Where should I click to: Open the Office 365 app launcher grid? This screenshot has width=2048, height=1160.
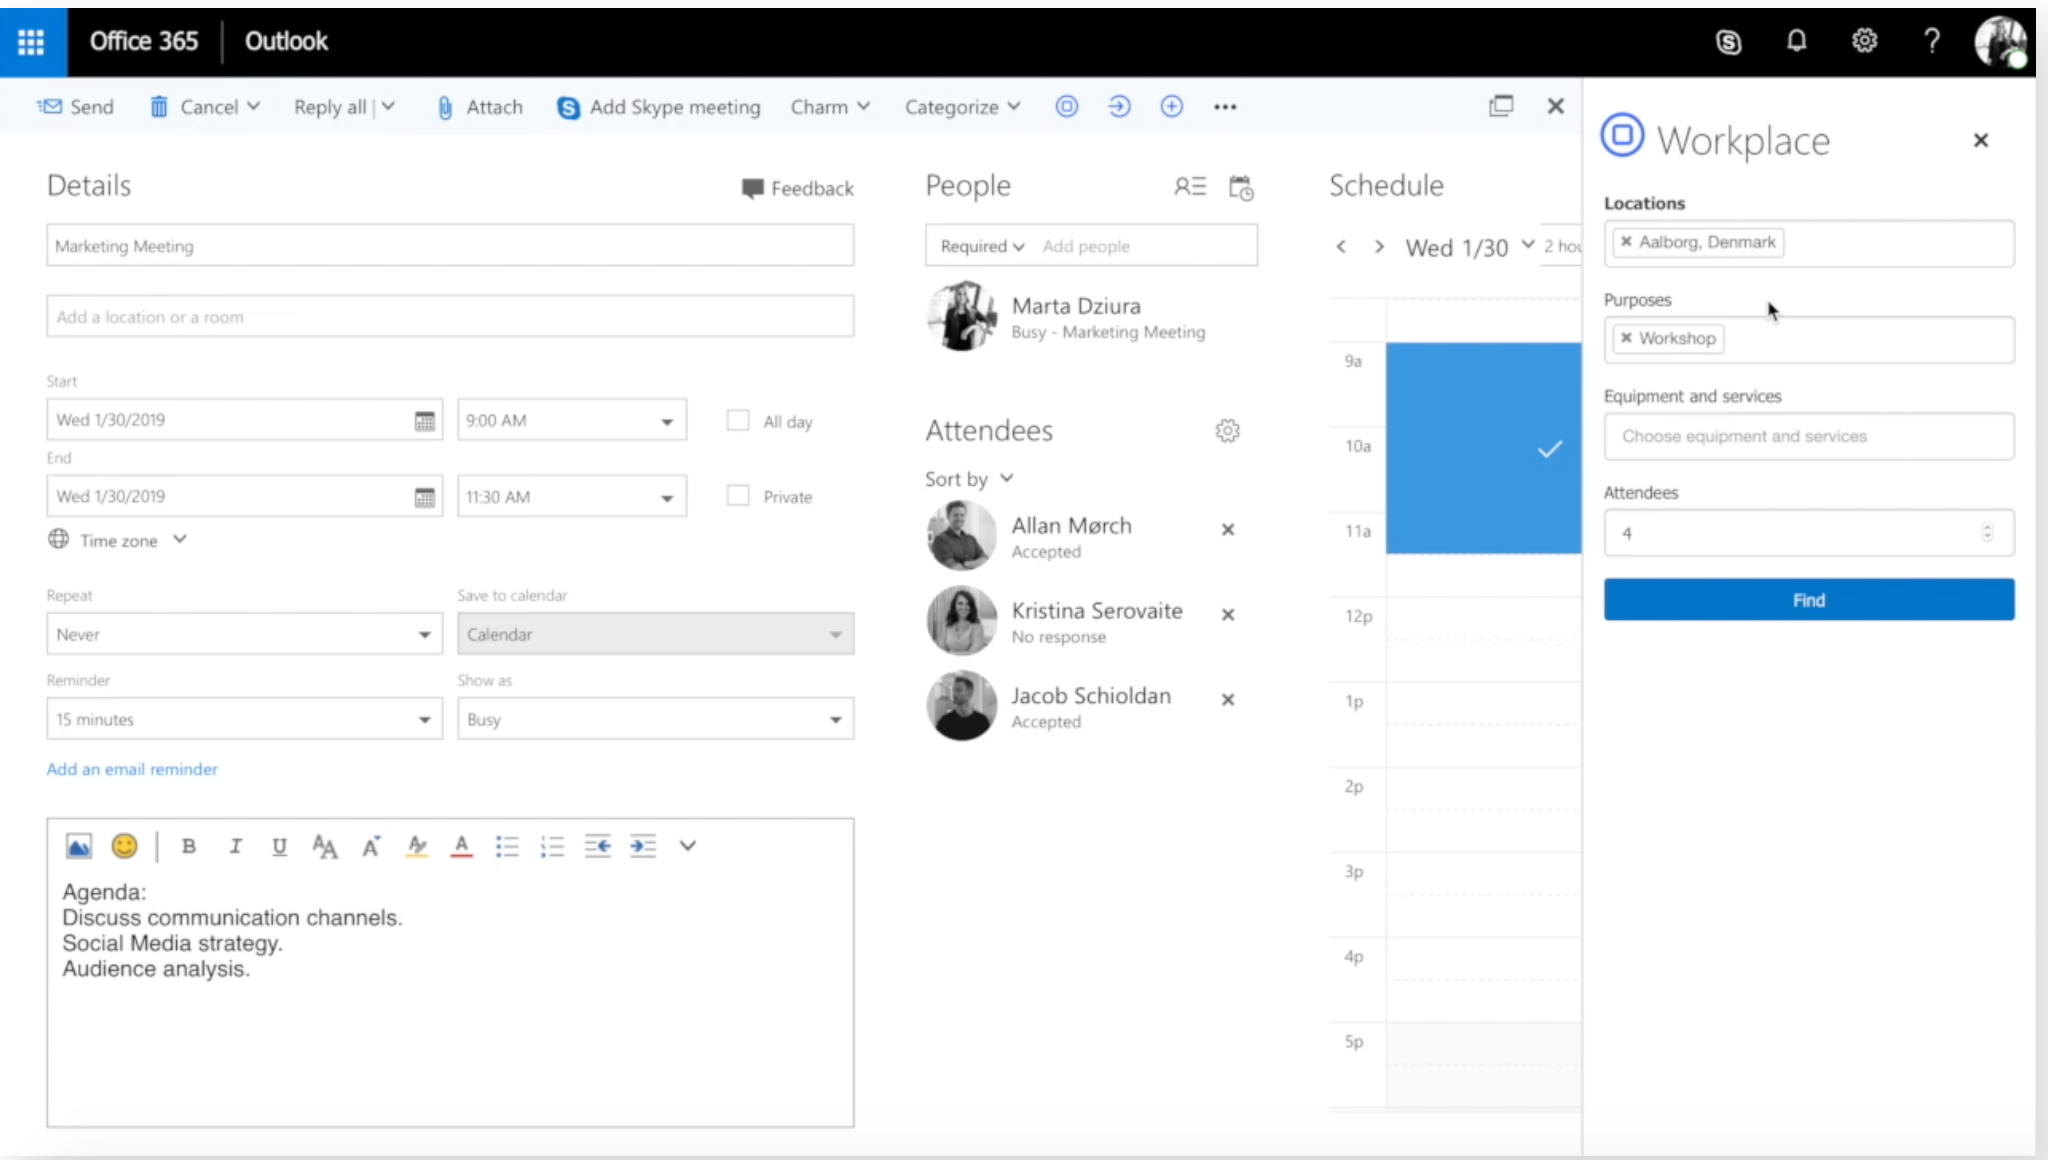[x=31, y=41]
